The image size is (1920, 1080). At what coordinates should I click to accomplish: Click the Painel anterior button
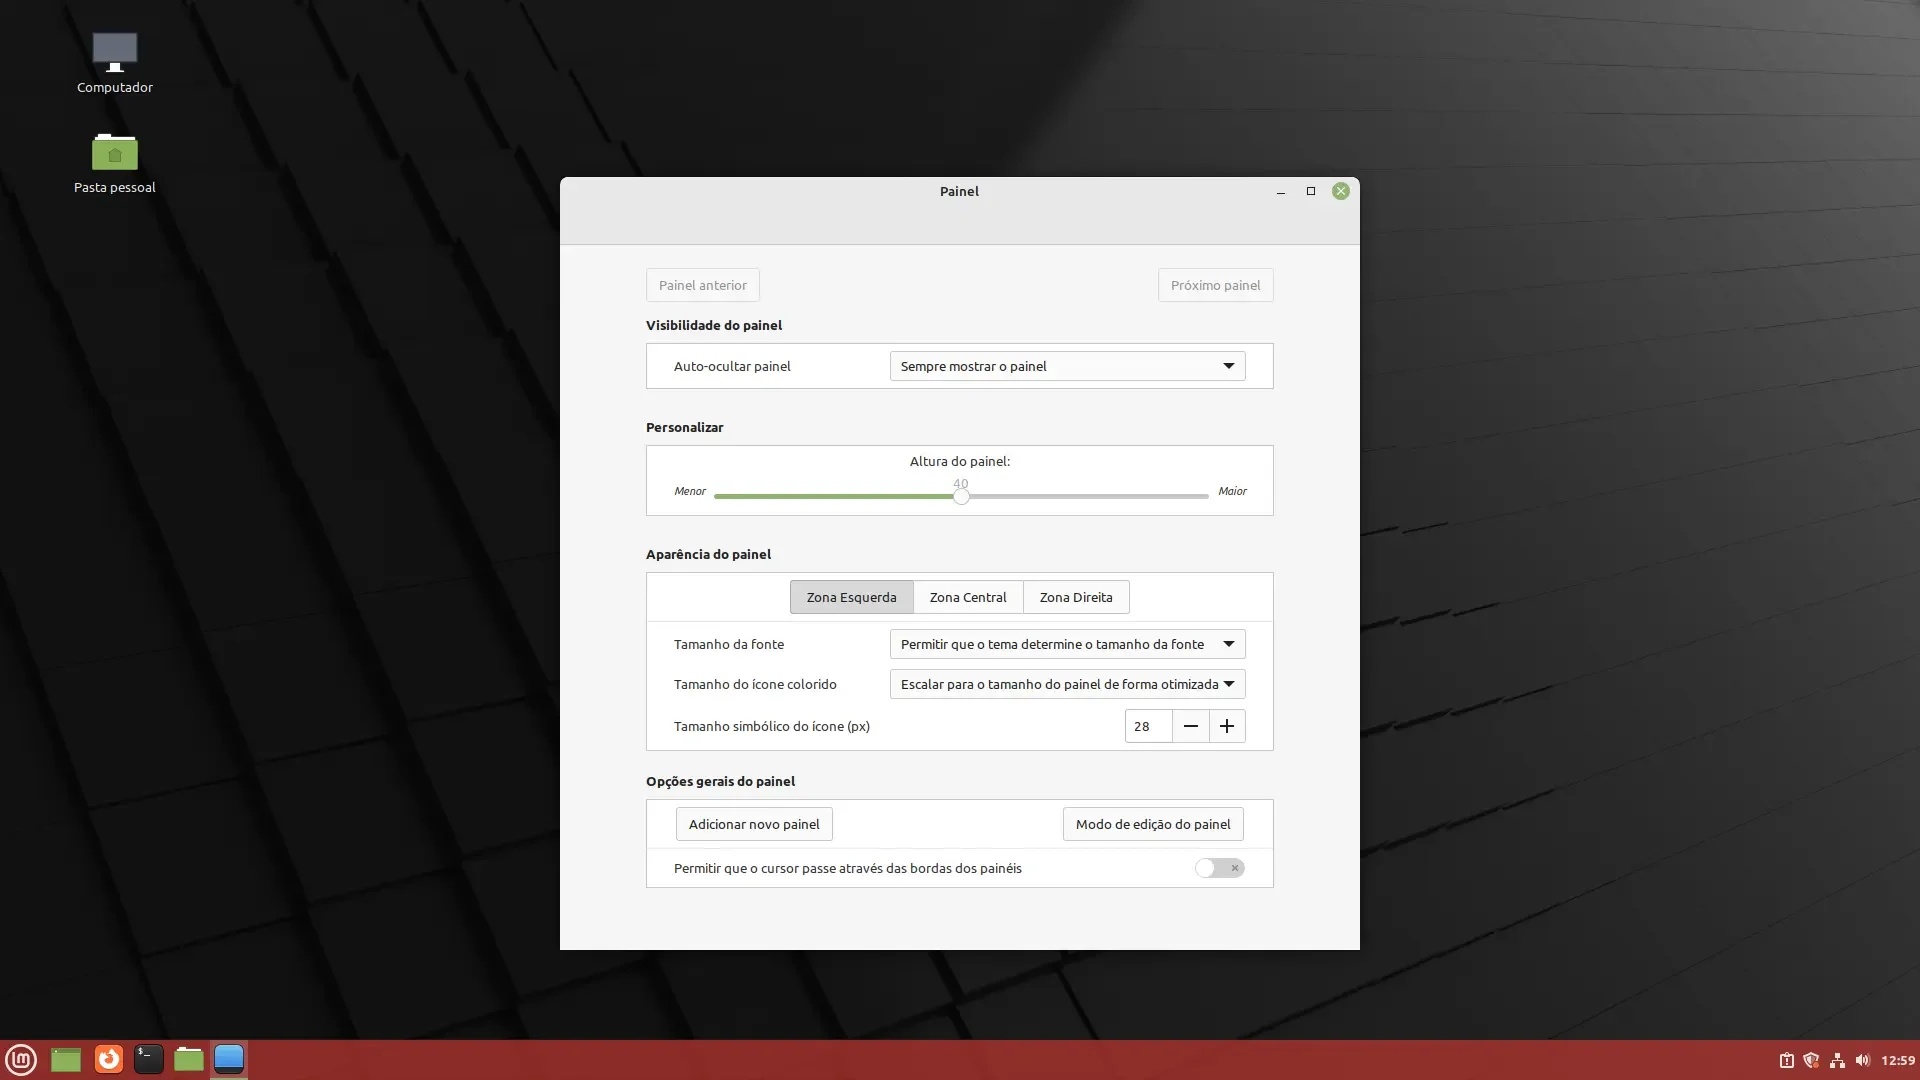tap(703, 285)
